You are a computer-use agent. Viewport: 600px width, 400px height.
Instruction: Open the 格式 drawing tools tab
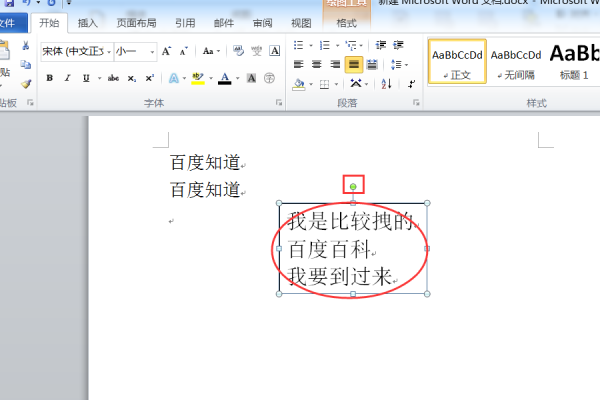tap(347, 23)
